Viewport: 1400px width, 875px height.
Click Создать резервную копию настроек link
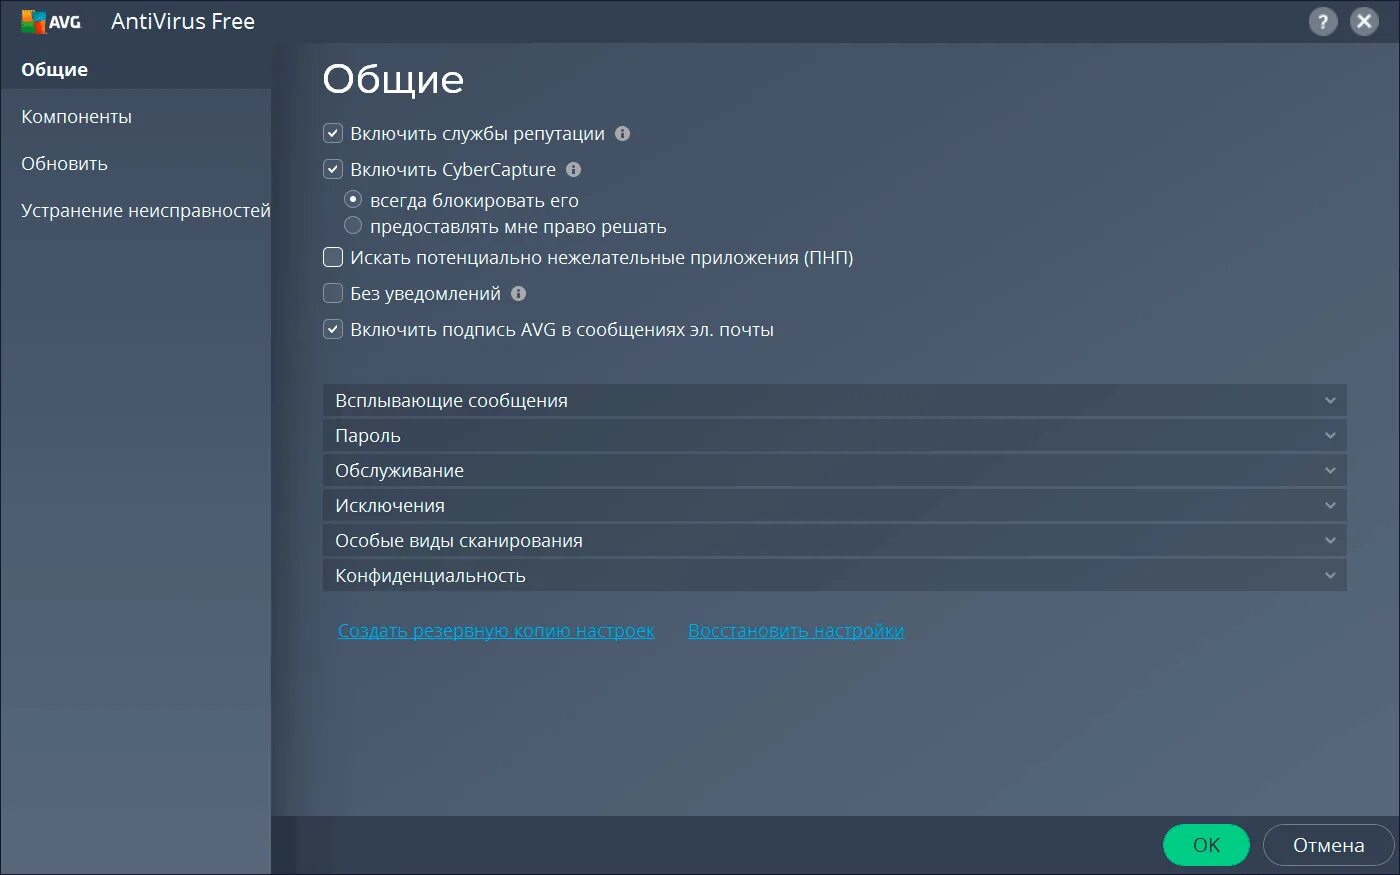tap(496, 630)
